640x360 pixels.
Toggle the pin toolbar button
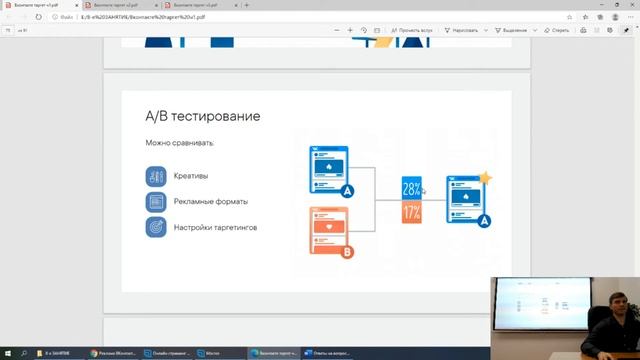(626, 30)
